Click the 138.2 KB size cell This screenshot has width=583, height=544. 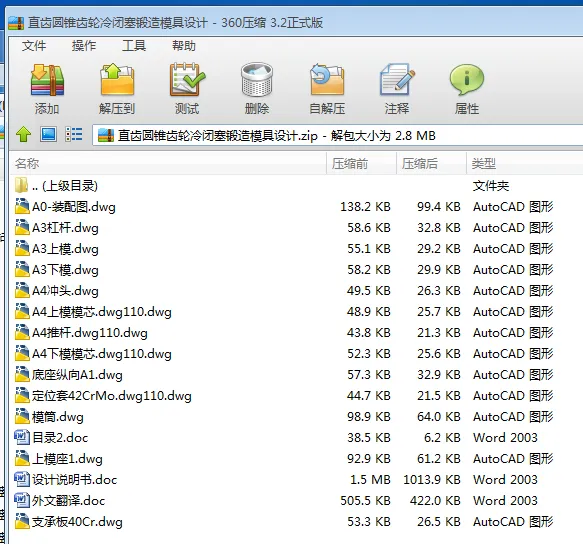coord(365,207)
